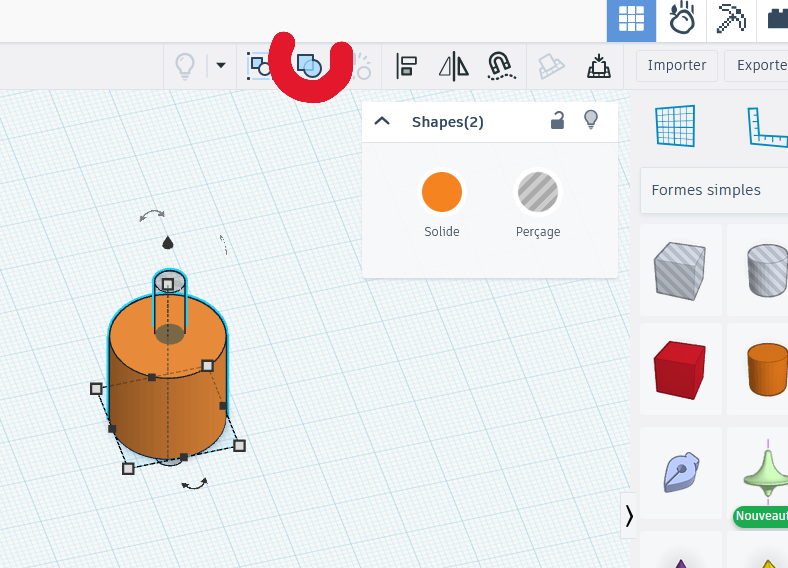Click the grayed-out workplane toolbar icon
This screenshot has height=568, width=788.
pos(551,66)
